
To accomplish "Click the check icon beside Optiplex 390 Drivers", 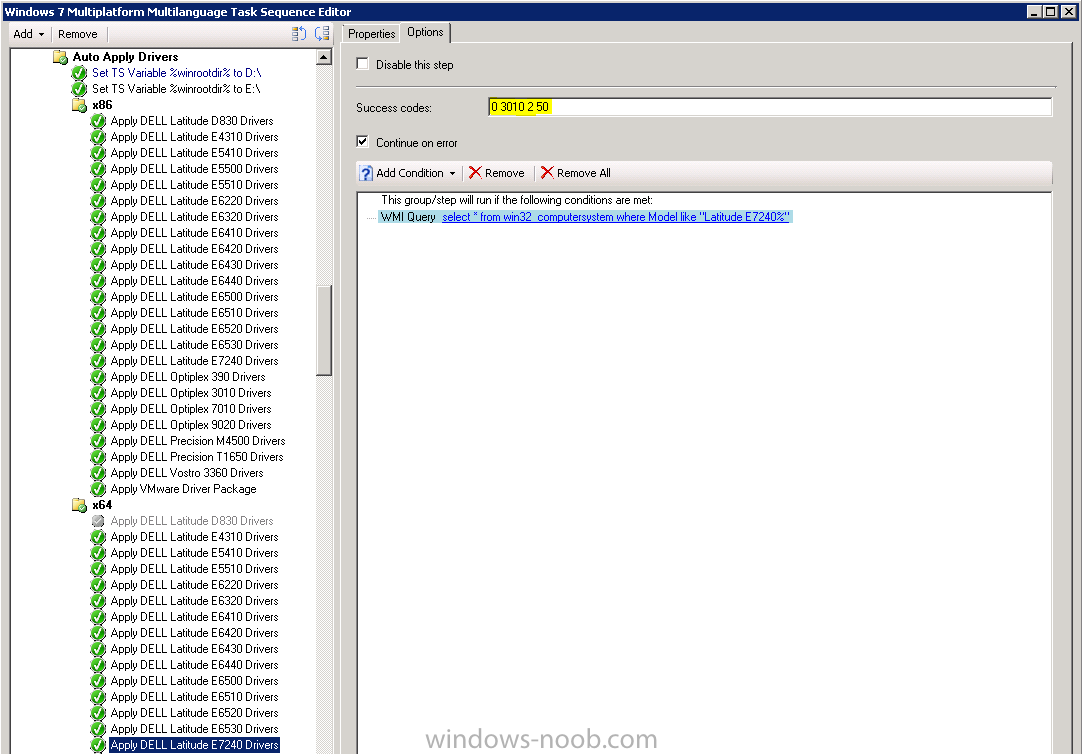I will (x=98, y=377).
